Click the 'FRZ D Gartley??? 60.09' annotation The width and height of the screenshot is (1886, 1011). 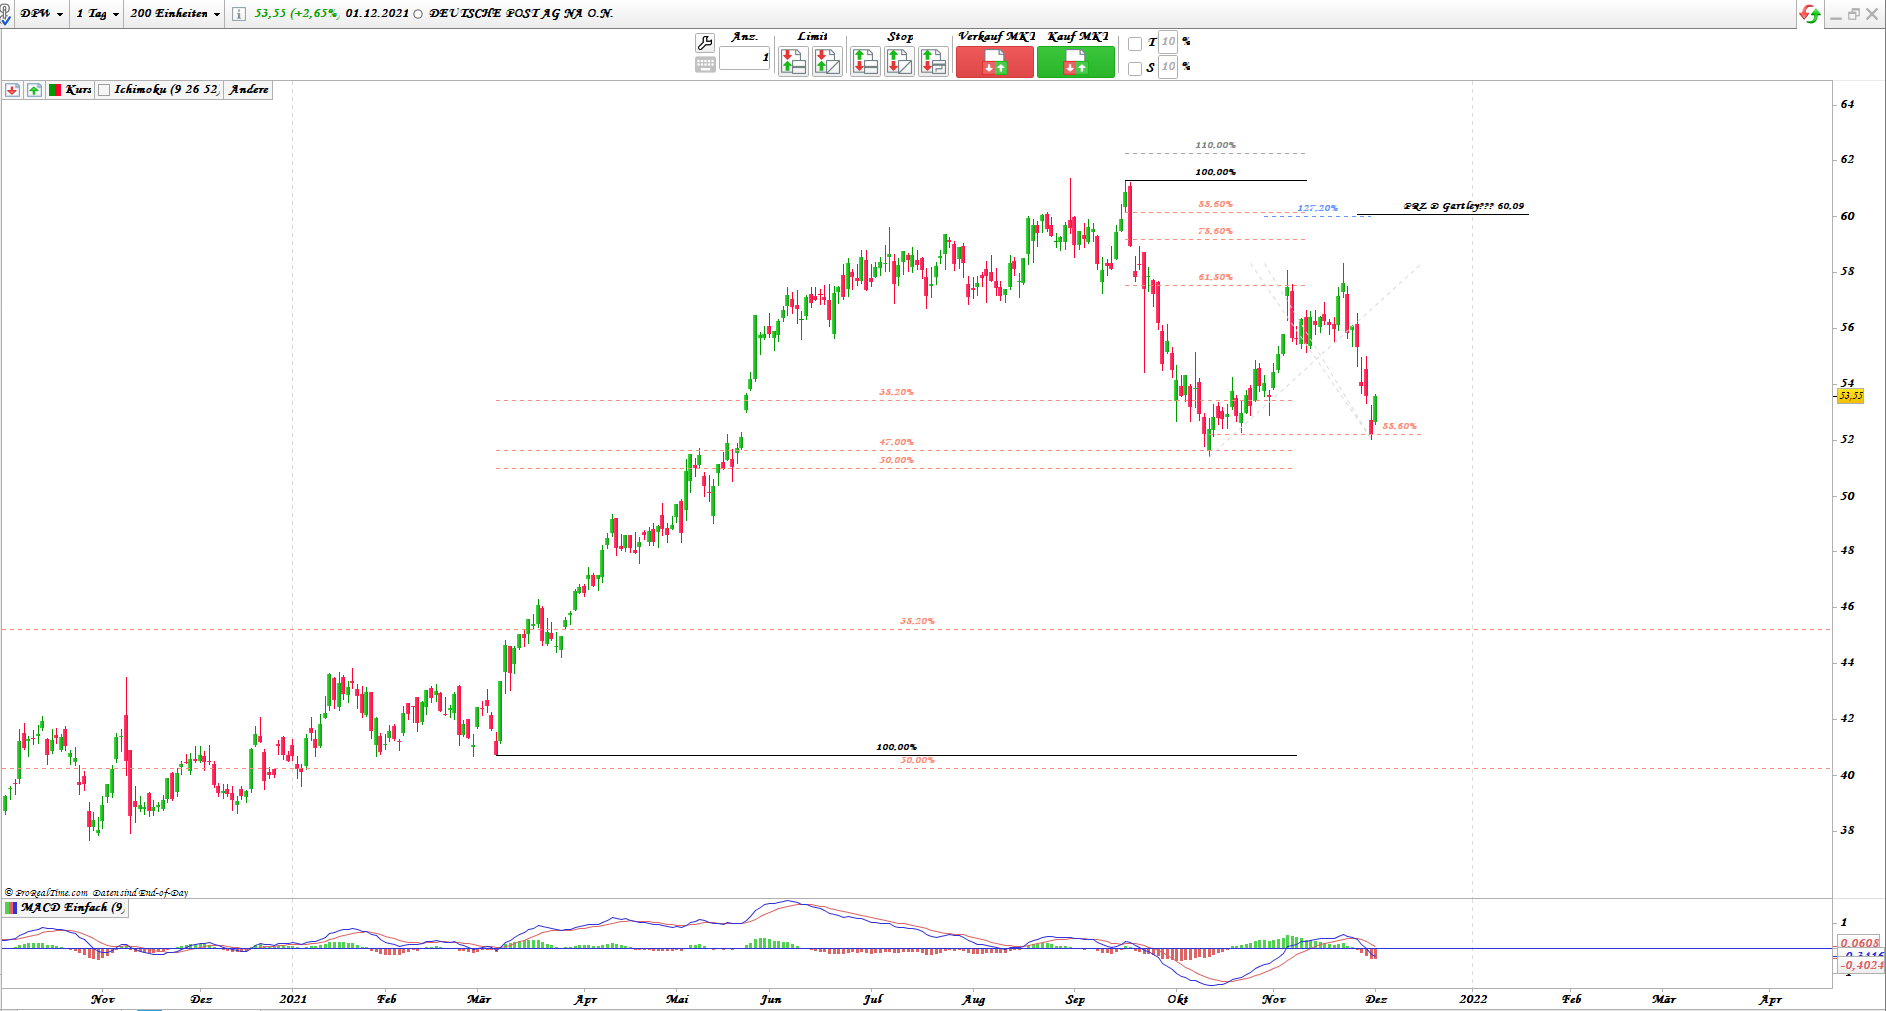(1464, 206)
